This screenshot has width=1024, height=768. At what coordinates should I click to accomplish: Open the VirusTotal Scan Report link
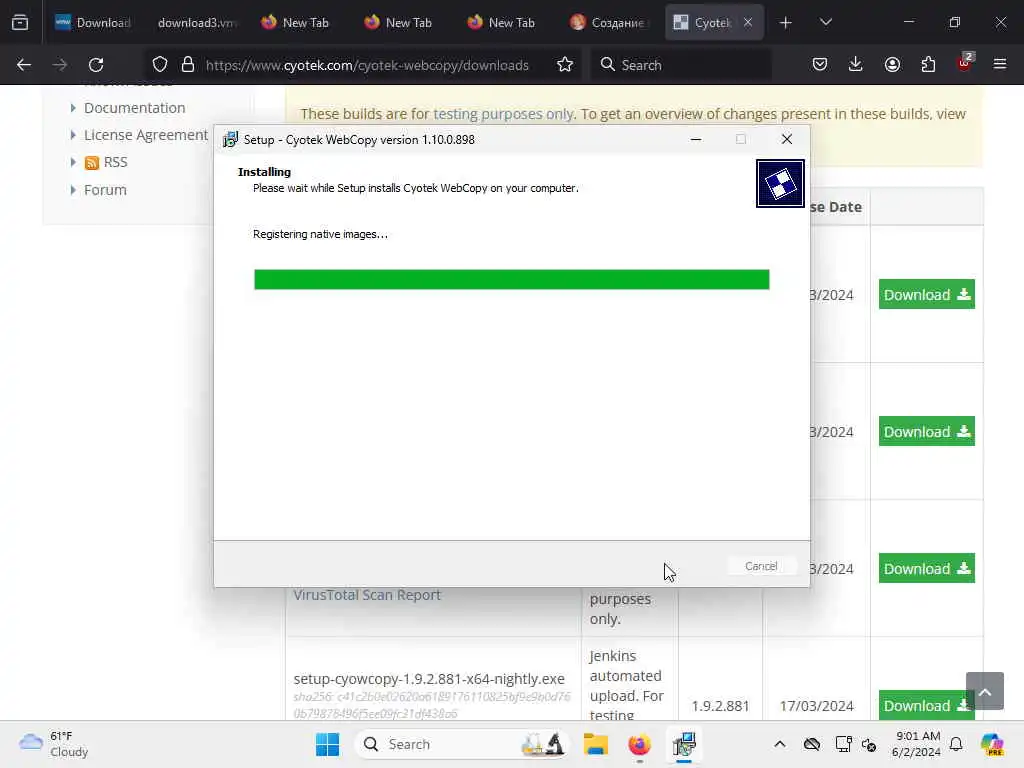point(367,595)
